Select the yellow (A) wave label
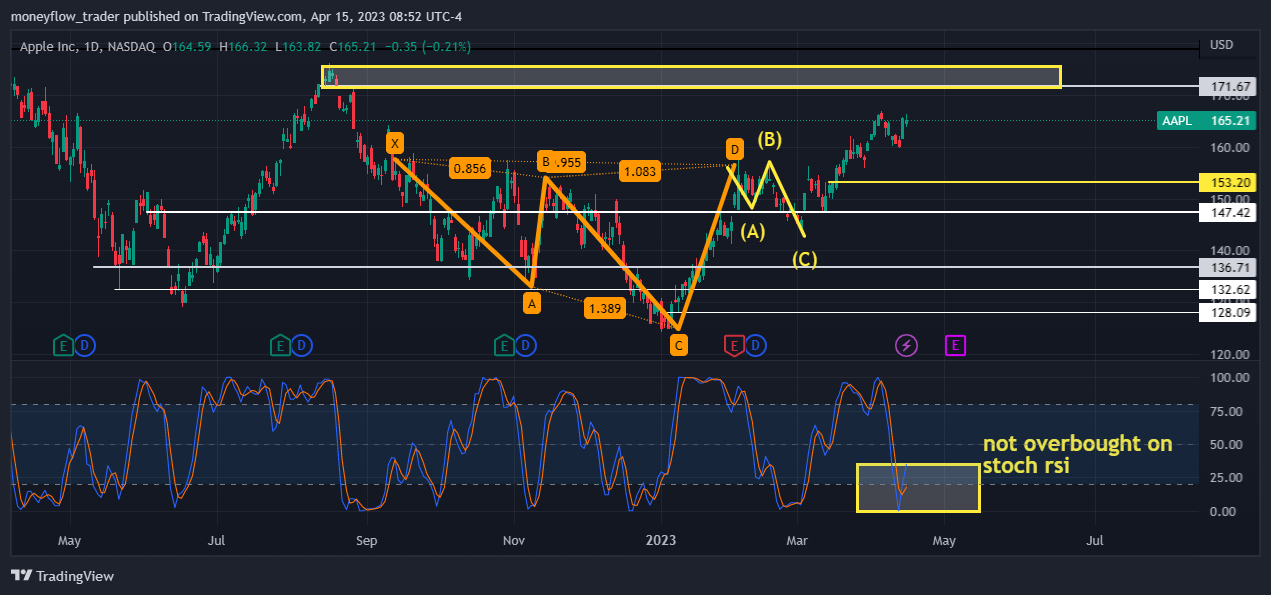 point(753,232)
